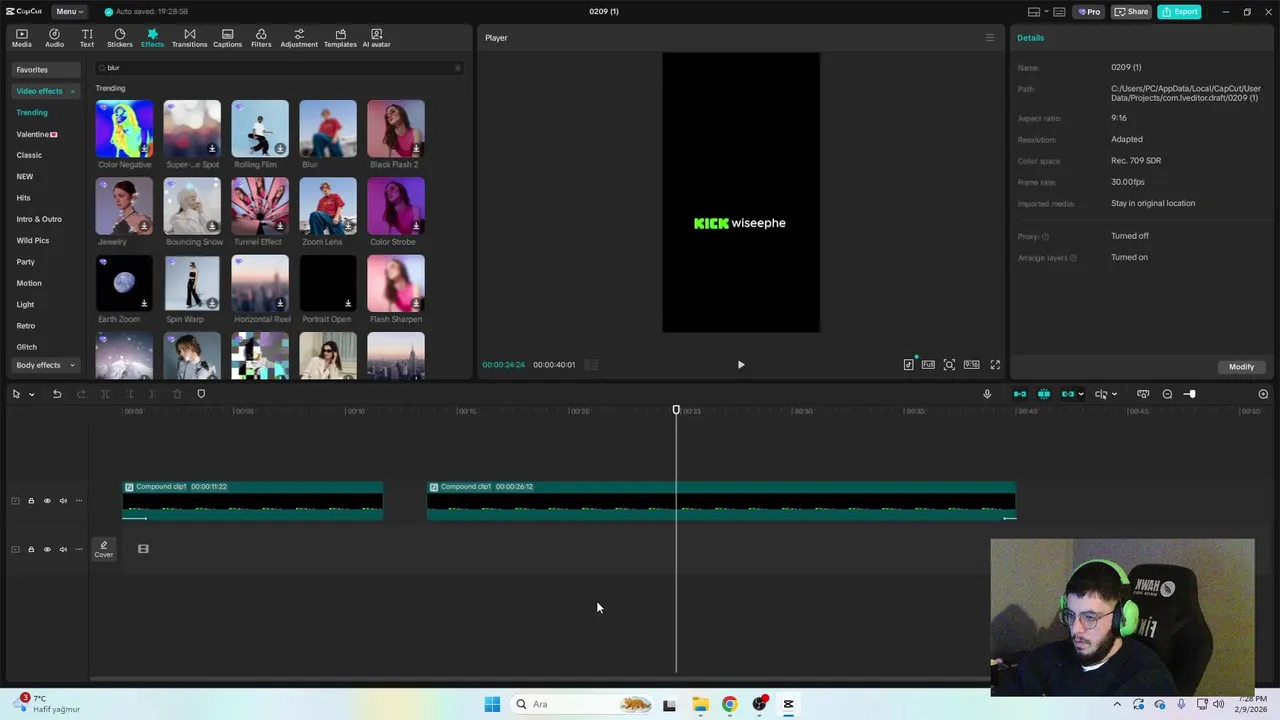Open the Stickers panel icon
The height and width of the screenshot is (720, 1280).
point(120,38)
